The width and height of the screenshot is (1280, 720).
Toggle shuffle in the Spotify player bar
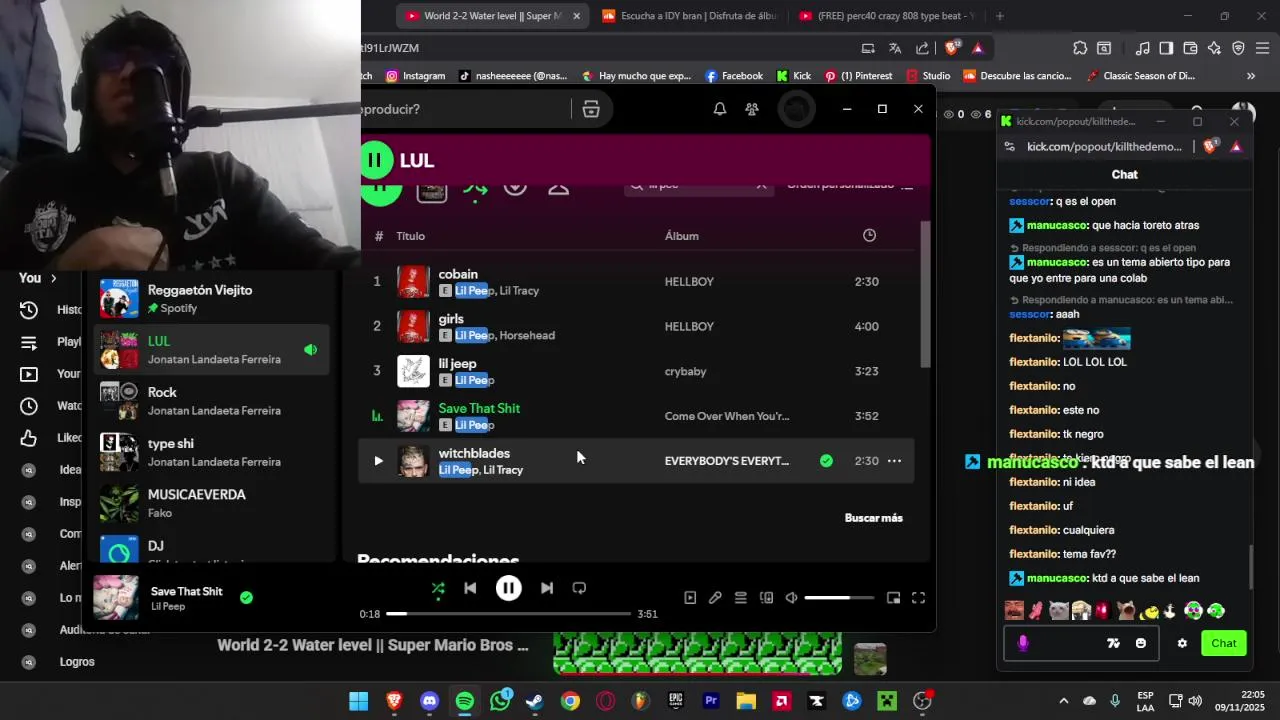438,588
